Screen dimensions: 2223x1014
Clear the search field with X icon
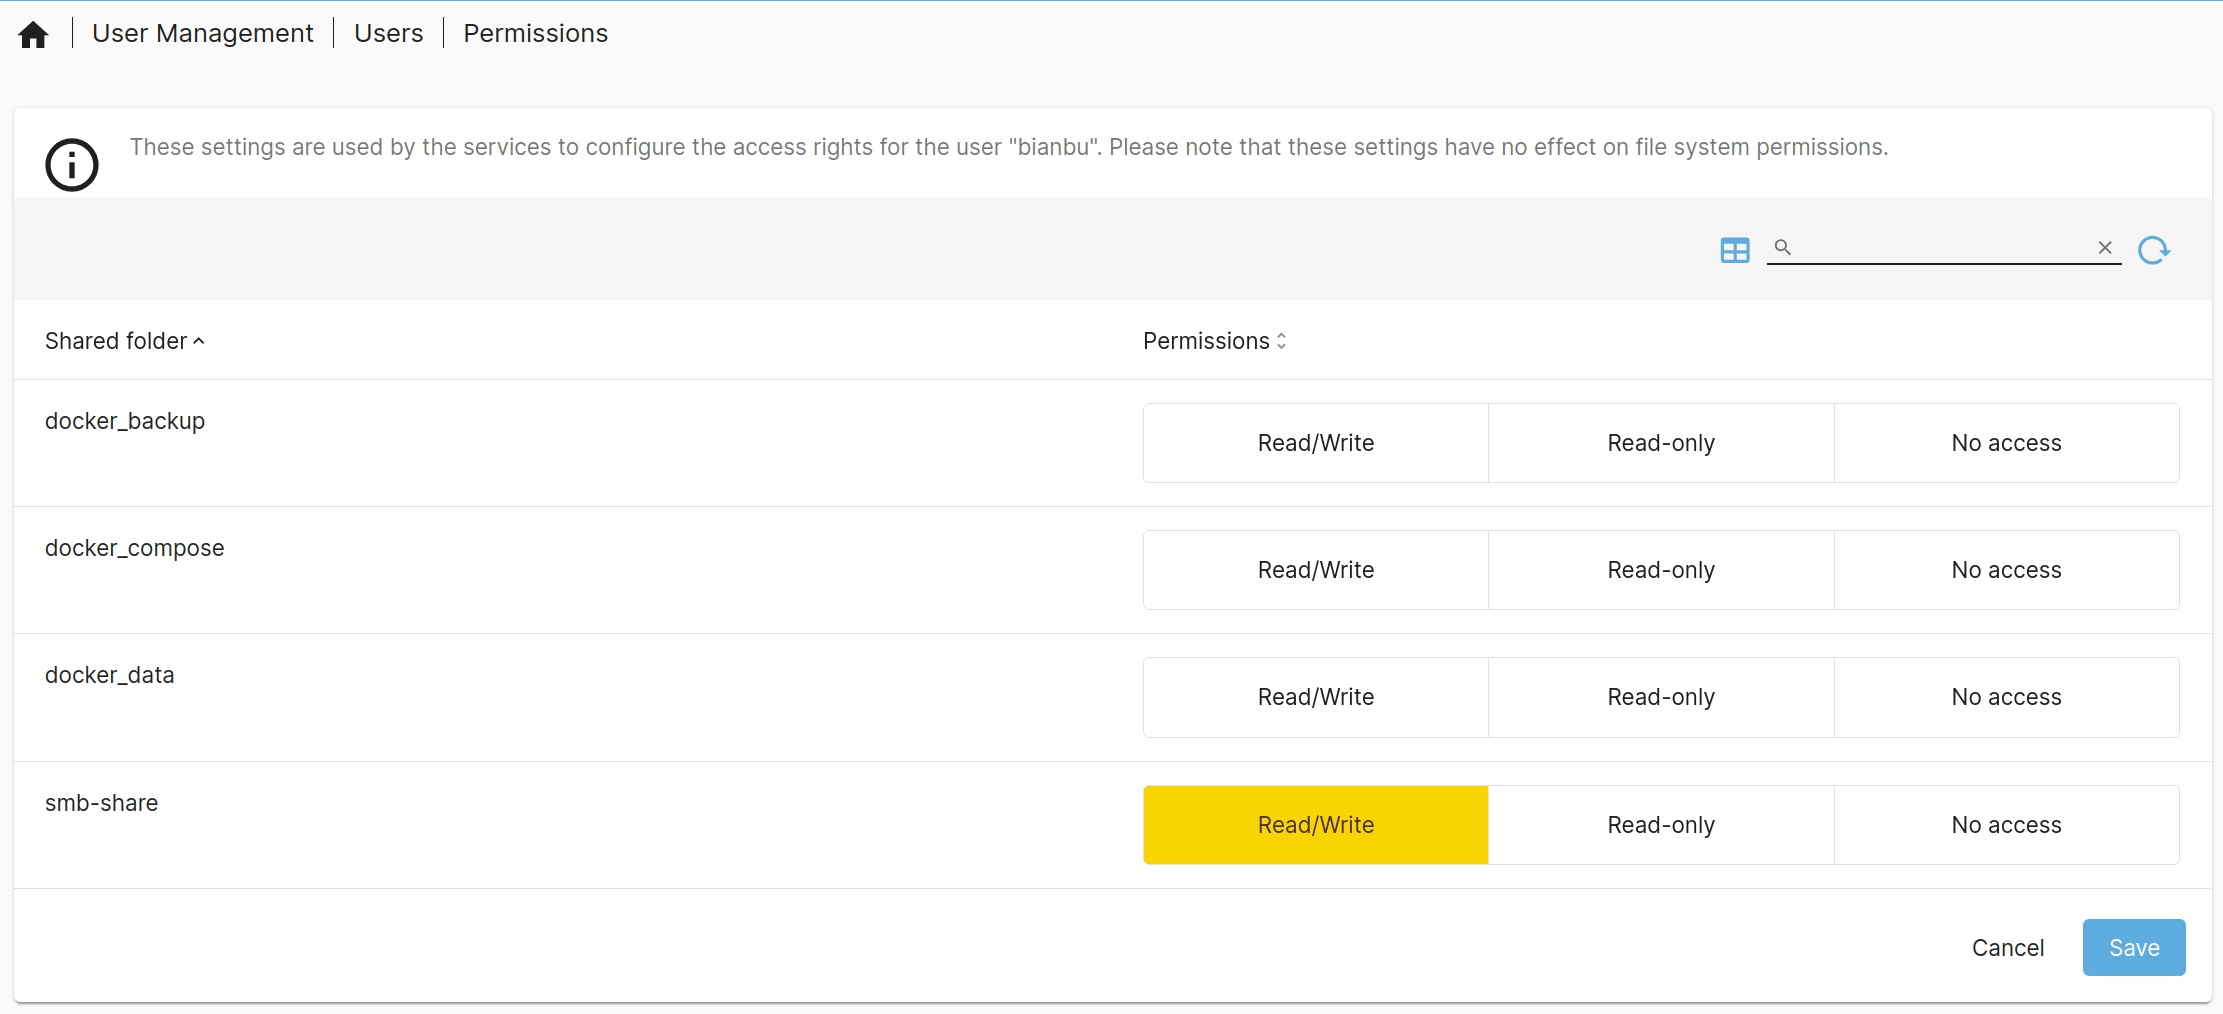tap(2104, 248)
